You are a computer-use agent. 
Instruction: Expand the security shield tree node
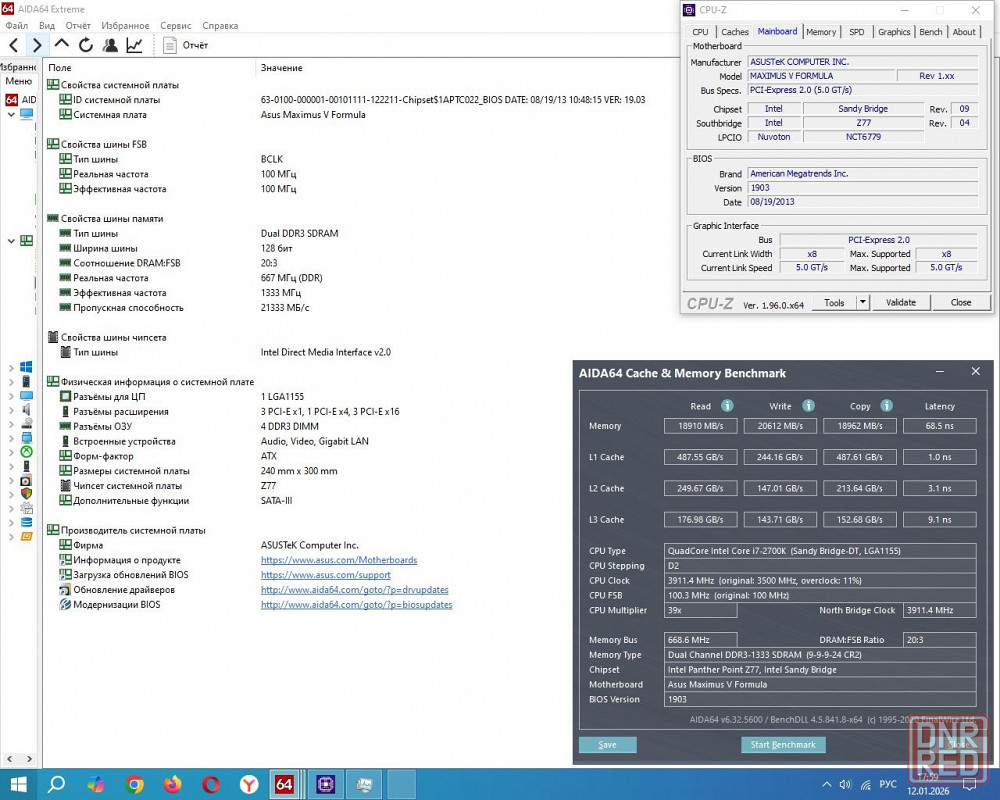pyautogui.click(x=11, y=493)
